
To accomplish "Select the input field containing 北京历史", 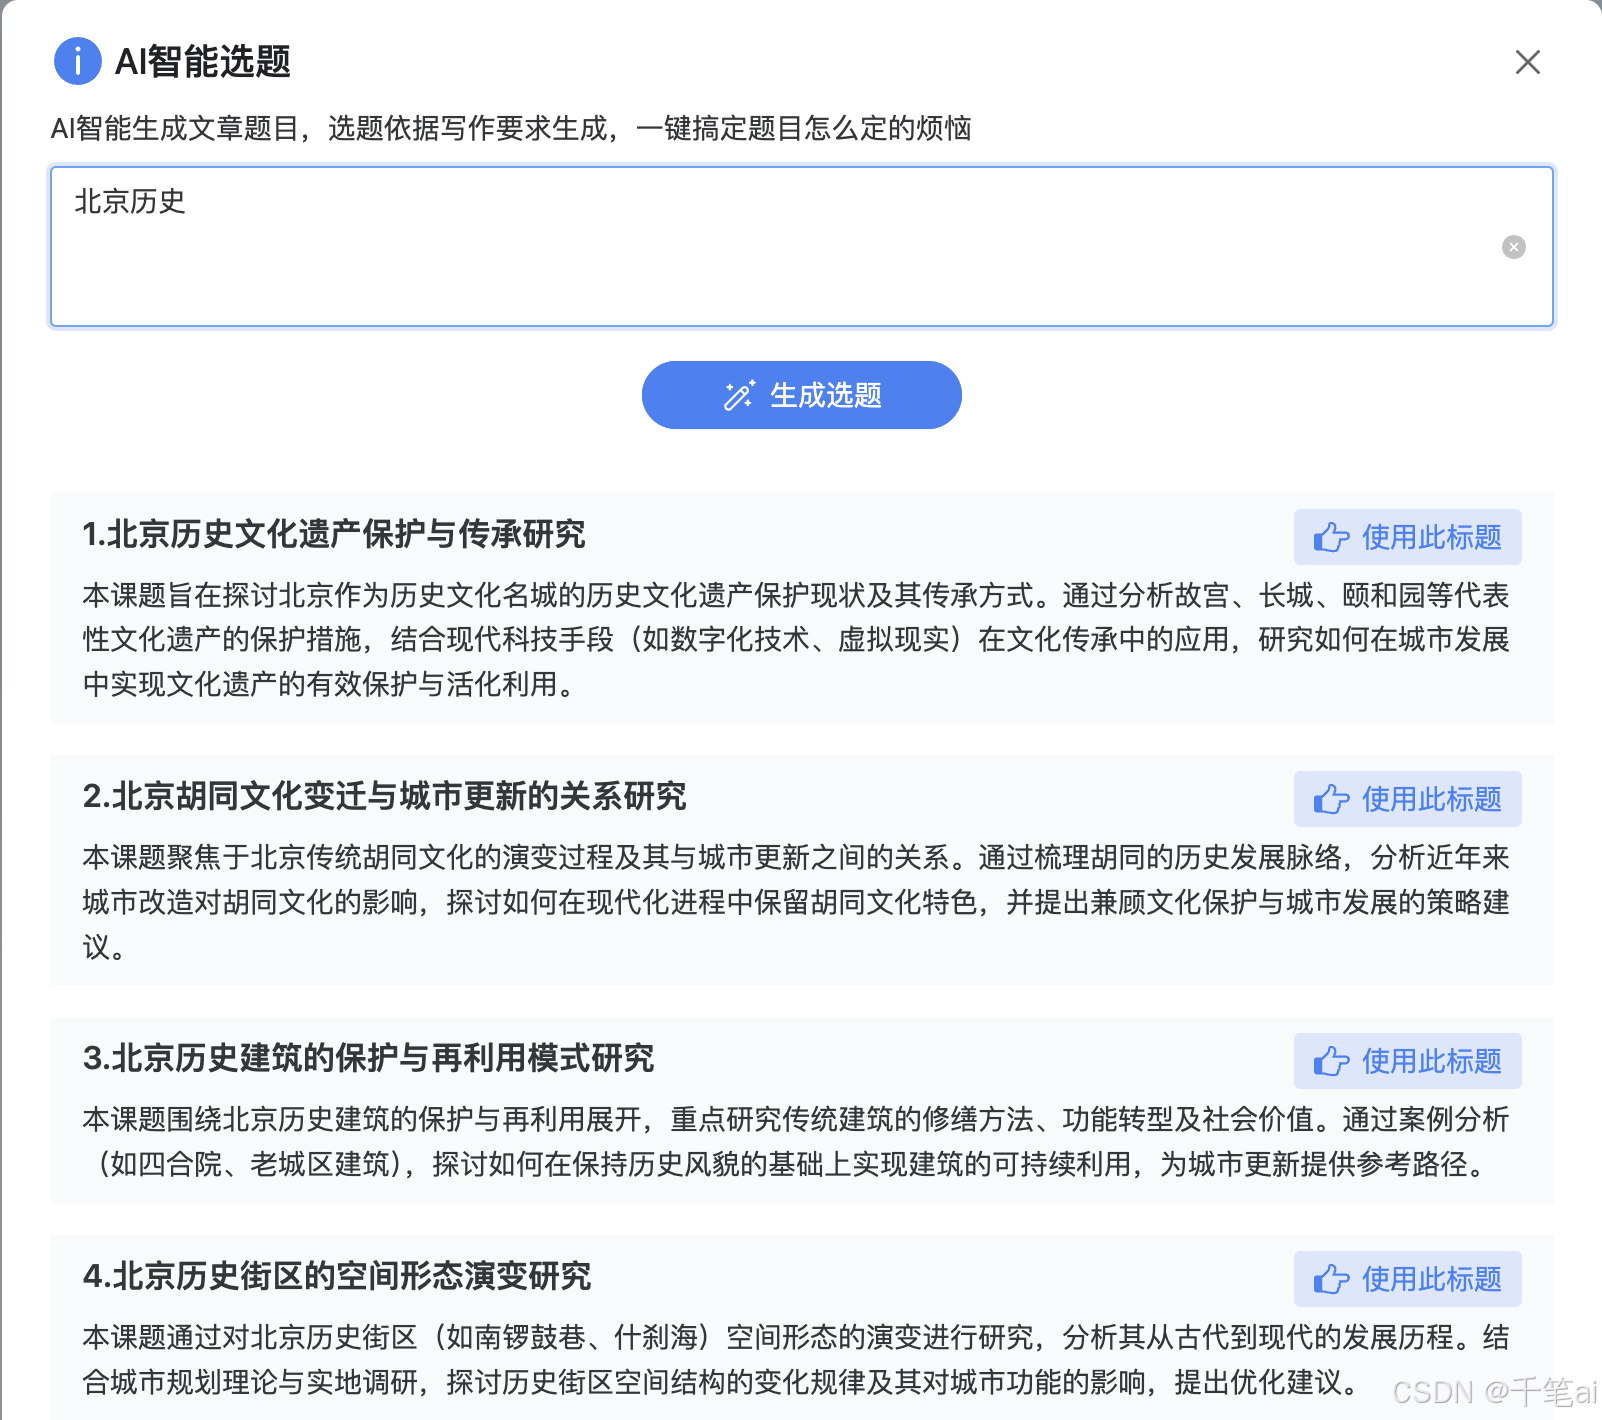I will [x=800, y=247].
